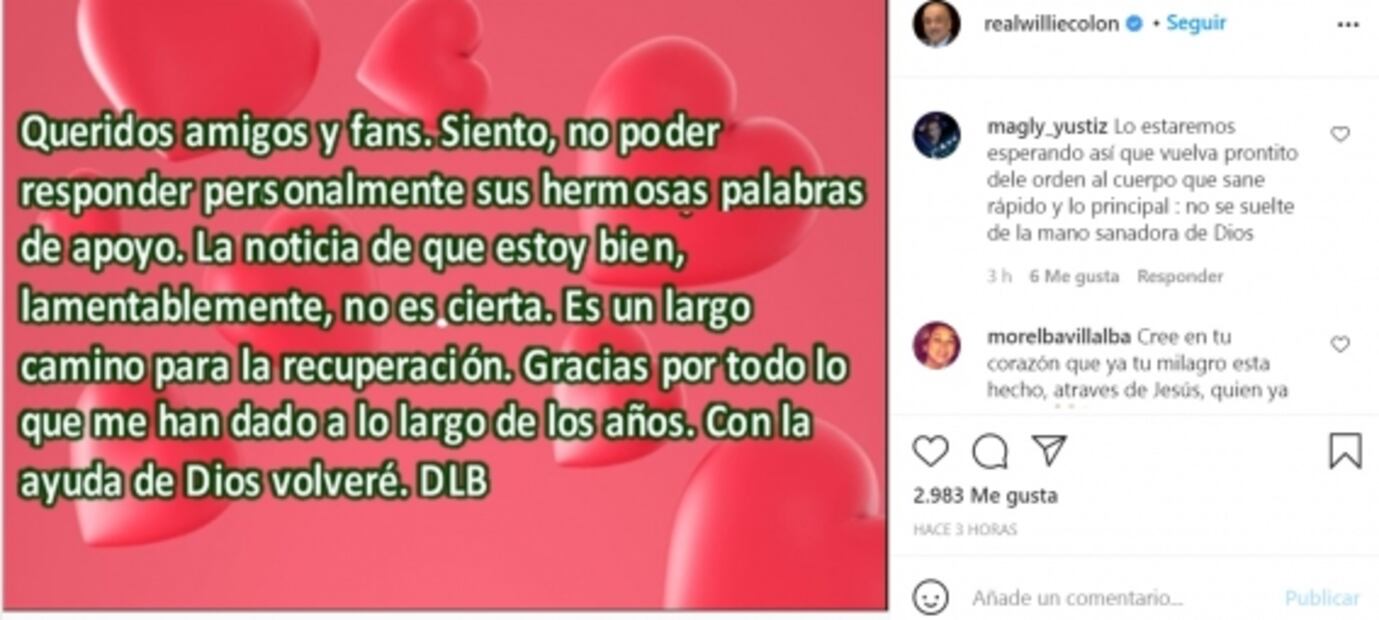Screen dimensions: 1379x620
Task: Open the emoji picker smiley icon
Action: (930, 598)
